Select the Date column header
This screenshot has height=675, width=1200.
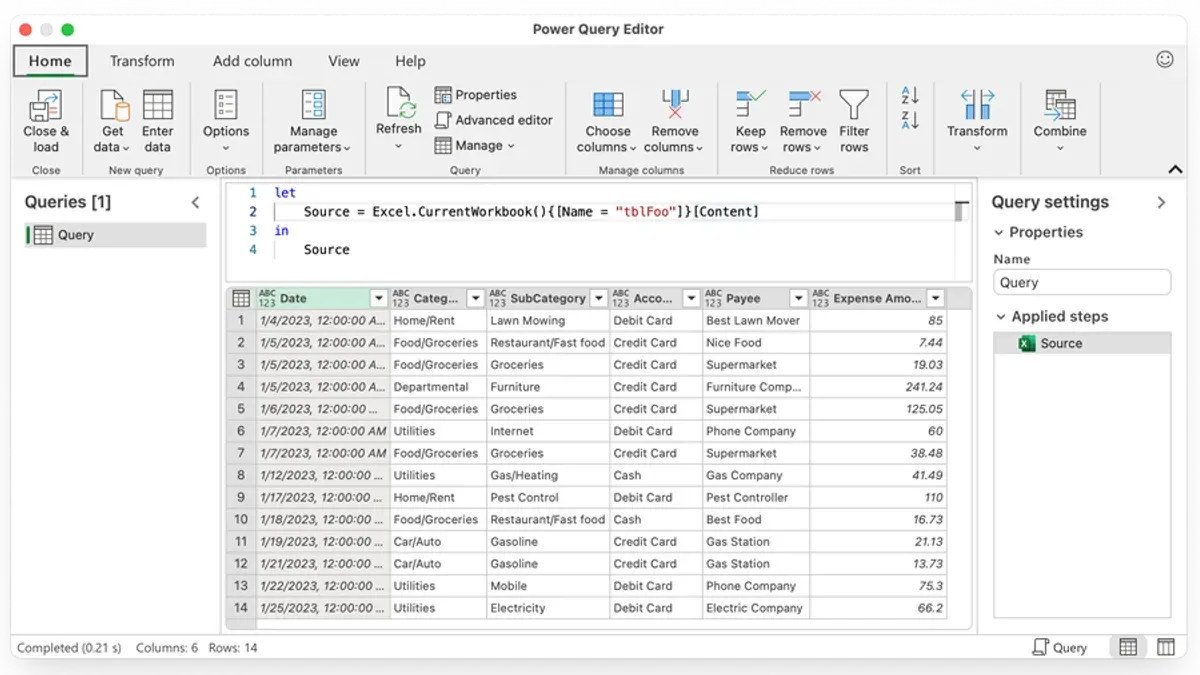point(322,298)
